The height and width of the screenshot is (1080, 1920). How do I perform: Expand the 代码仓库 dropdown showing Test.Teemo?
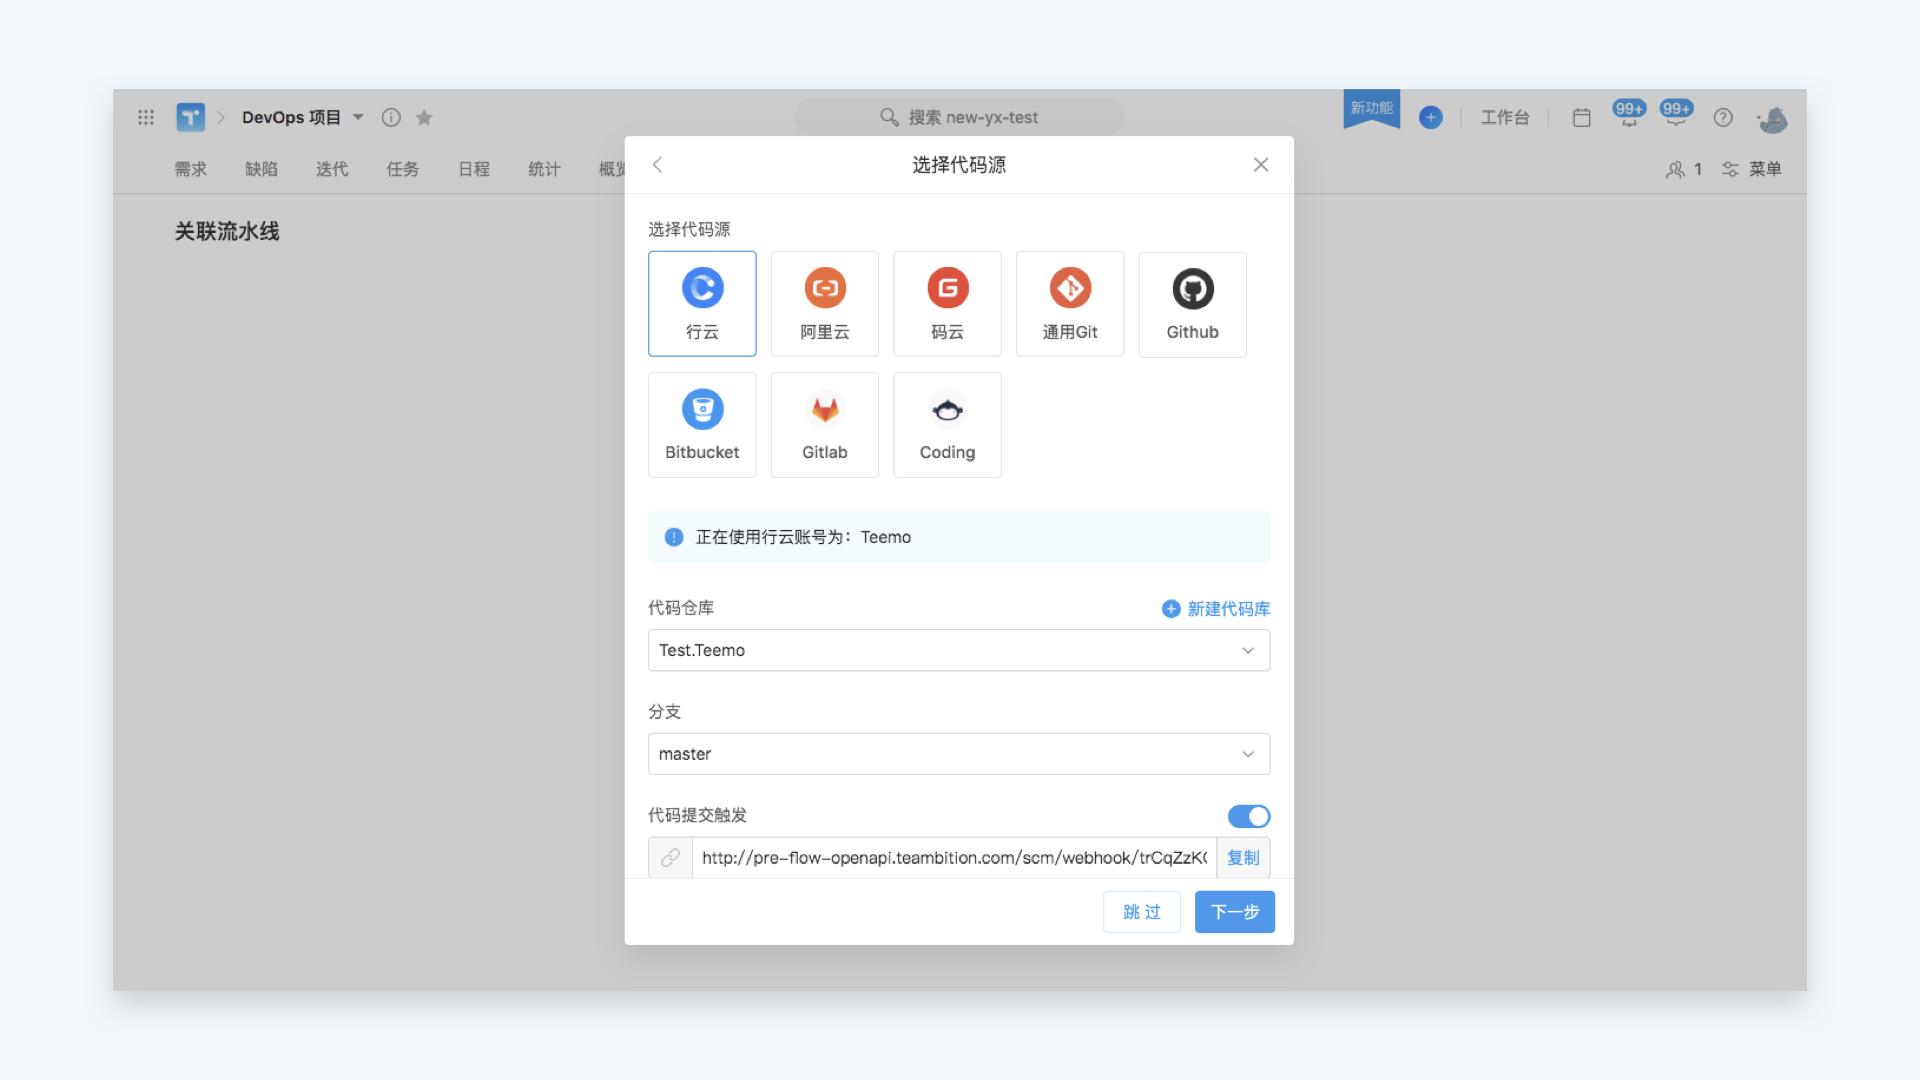point(959,650)
